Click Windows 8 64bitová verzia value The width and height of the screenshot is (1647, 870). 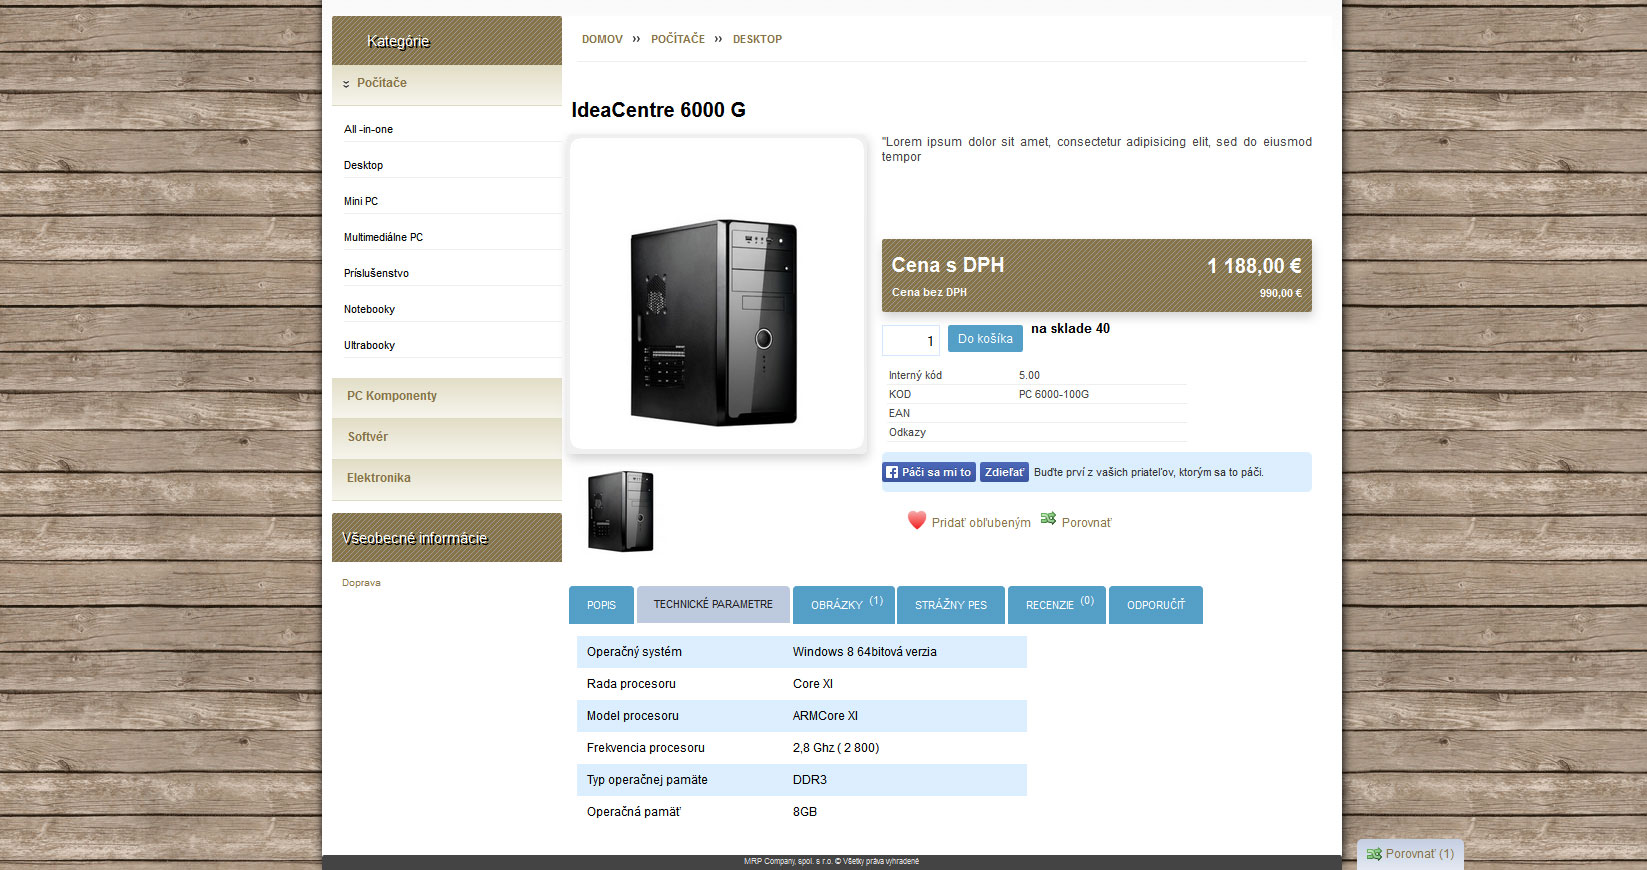point(865,652)
